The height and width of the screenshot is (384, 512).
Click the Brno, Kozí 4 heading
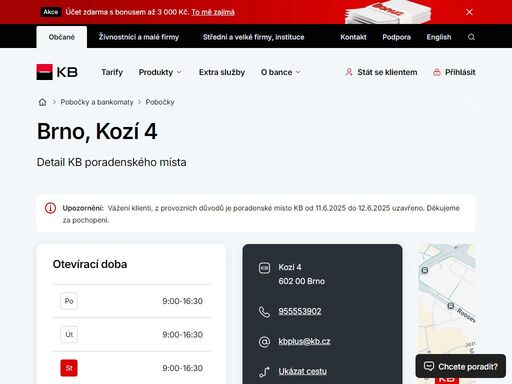point(97,131)
